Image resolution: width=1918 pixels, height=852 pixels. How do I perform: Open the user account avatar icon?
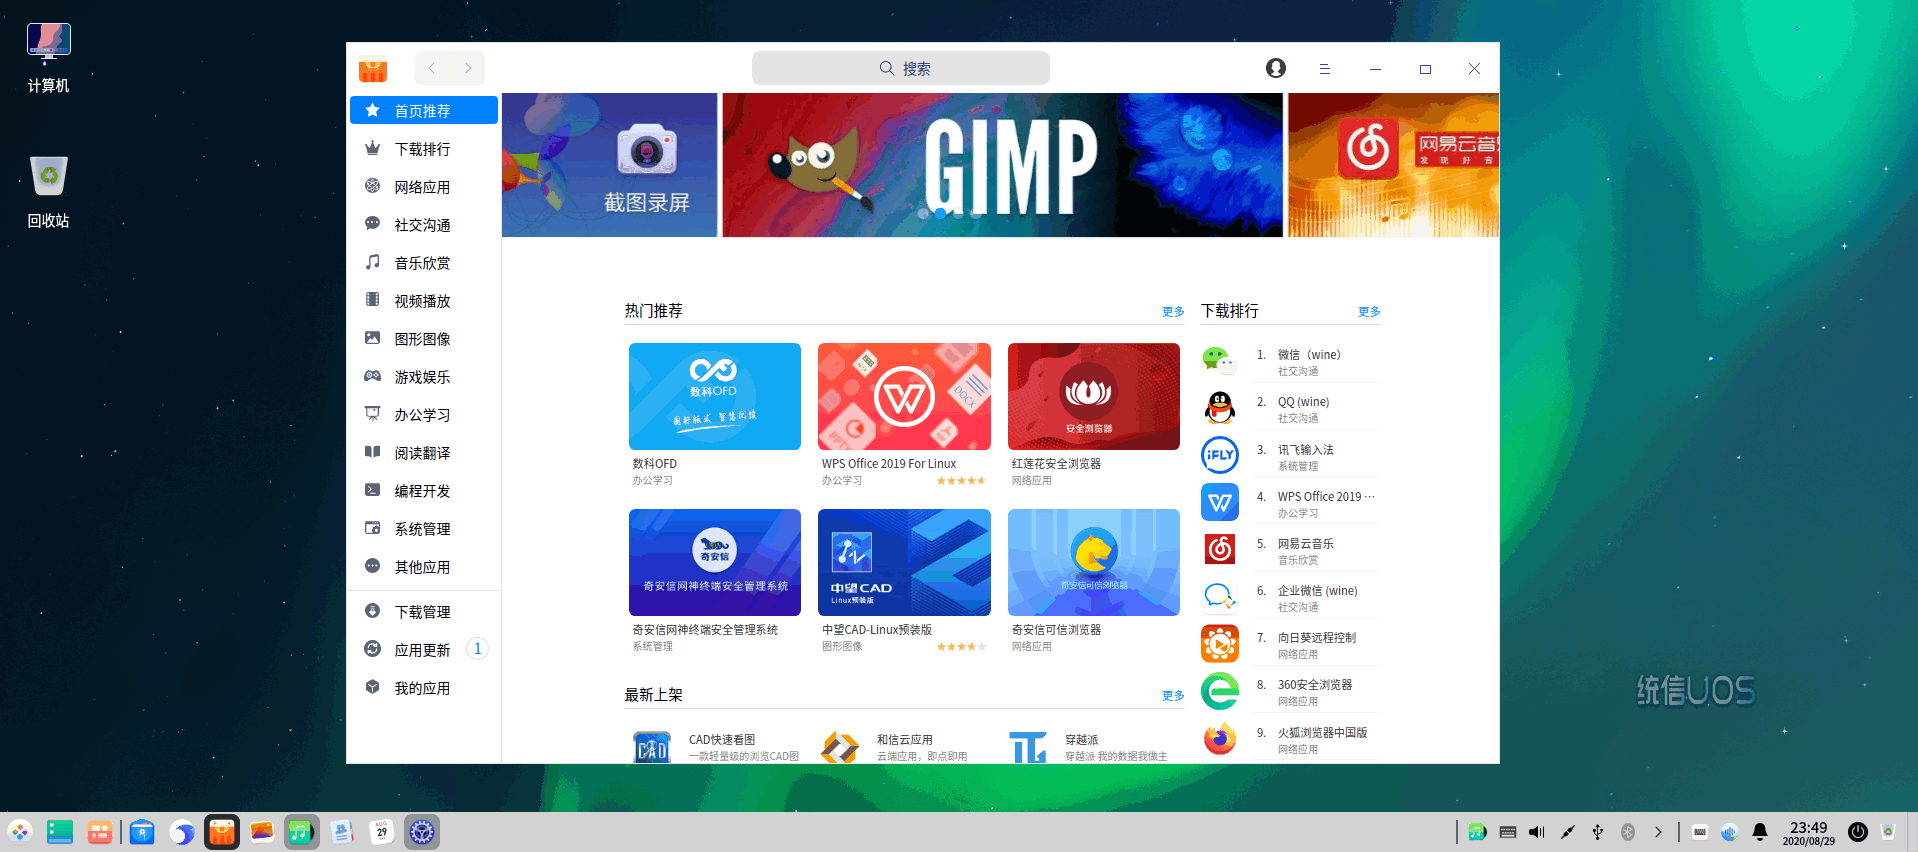pyautogui.click(x=1275, y=68)
